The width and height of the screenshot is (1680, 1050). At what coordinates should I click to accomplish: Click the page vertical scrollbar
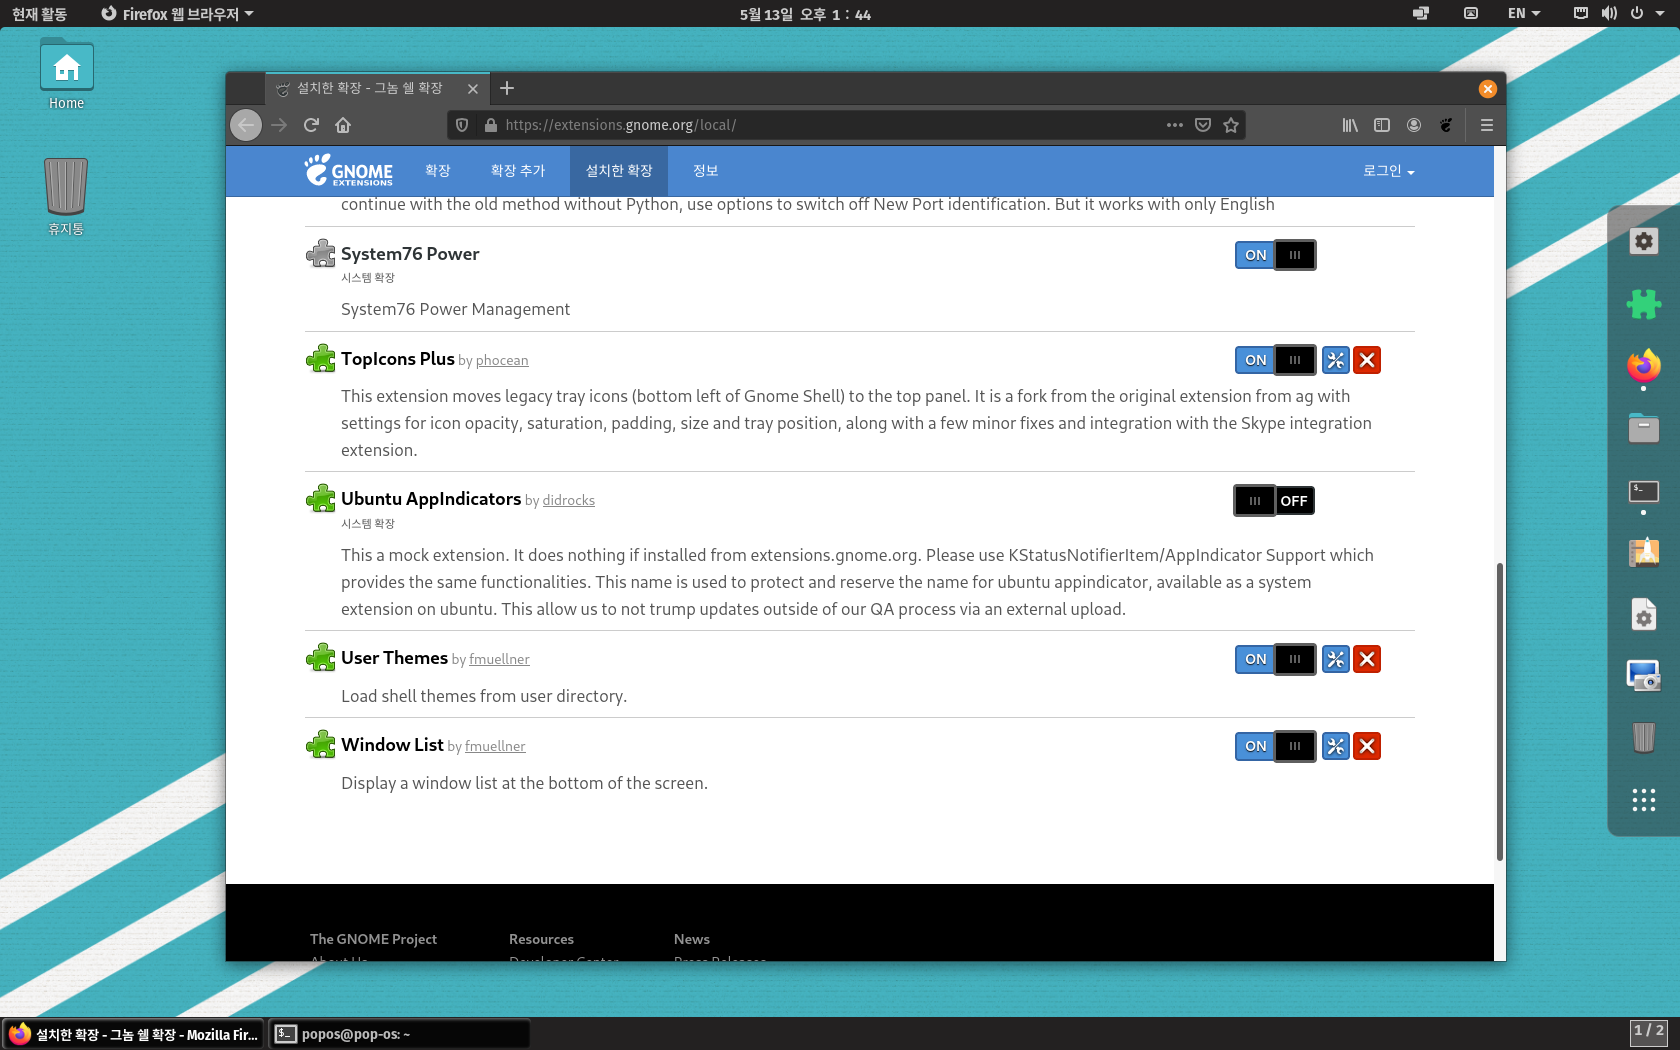[1500, 711]
